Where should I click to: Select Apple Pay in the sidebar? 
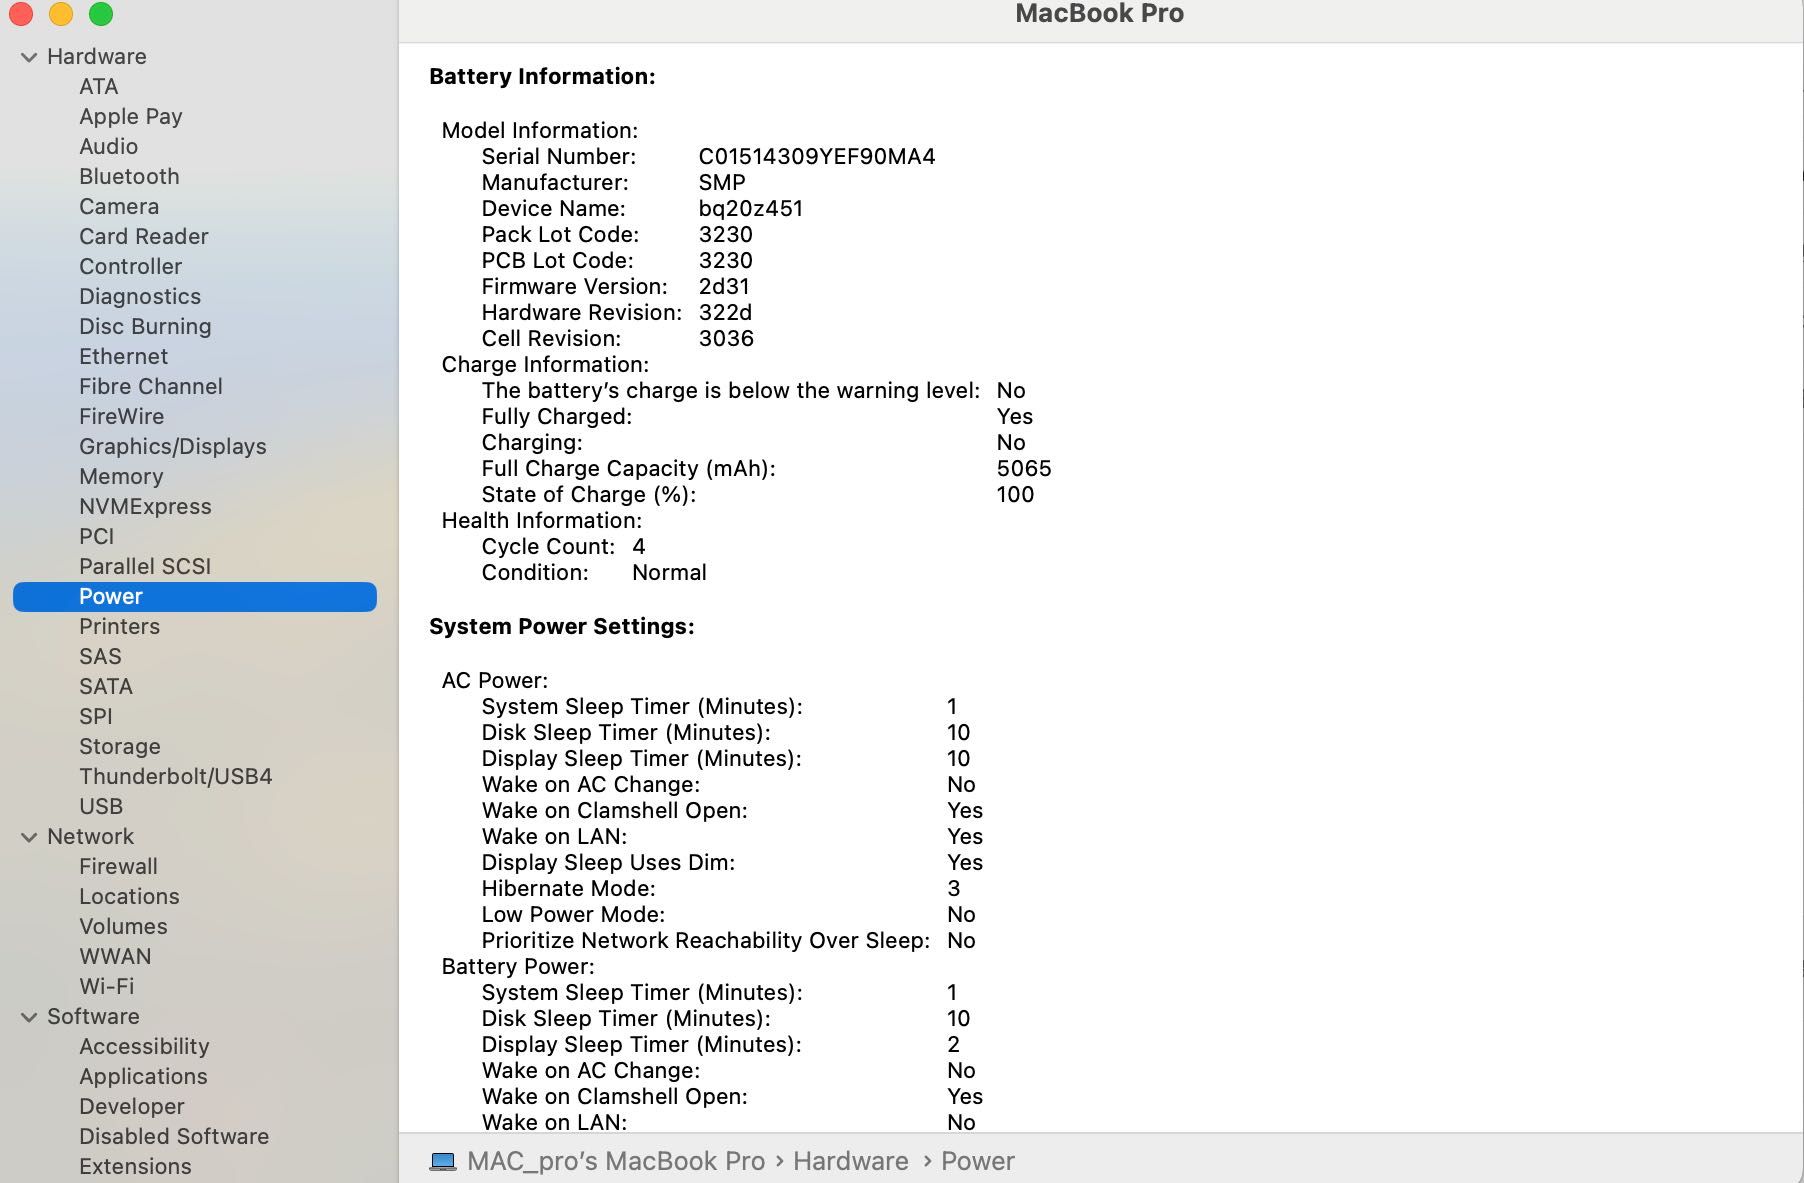click(x=131, y=117)
